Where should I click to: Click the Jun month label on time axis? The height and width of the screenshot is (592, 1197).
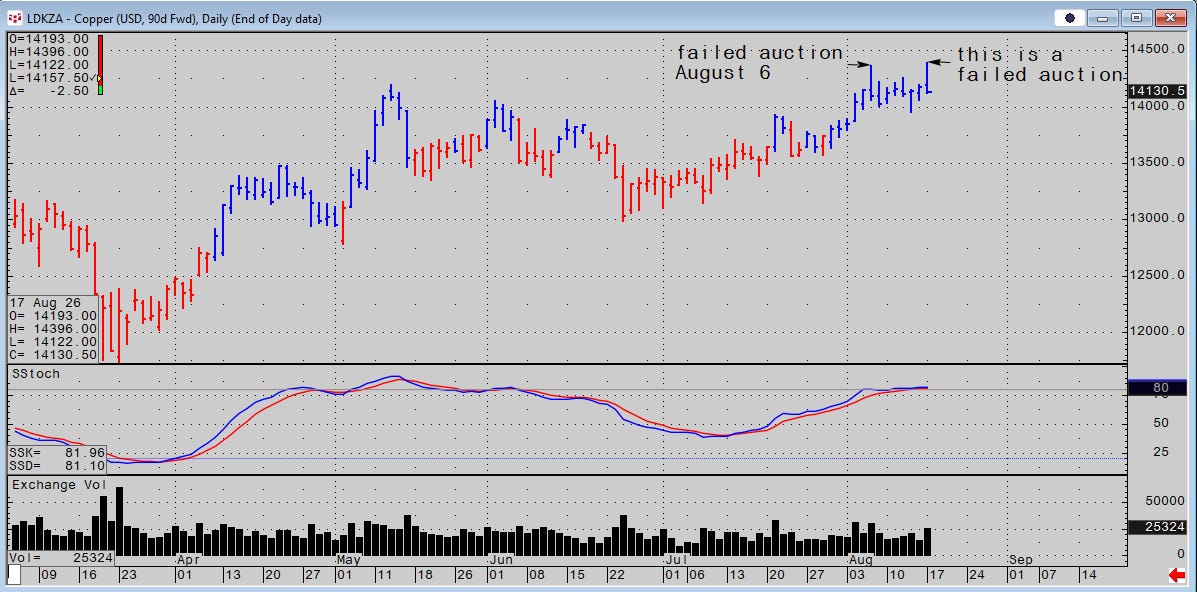(501, 560)
